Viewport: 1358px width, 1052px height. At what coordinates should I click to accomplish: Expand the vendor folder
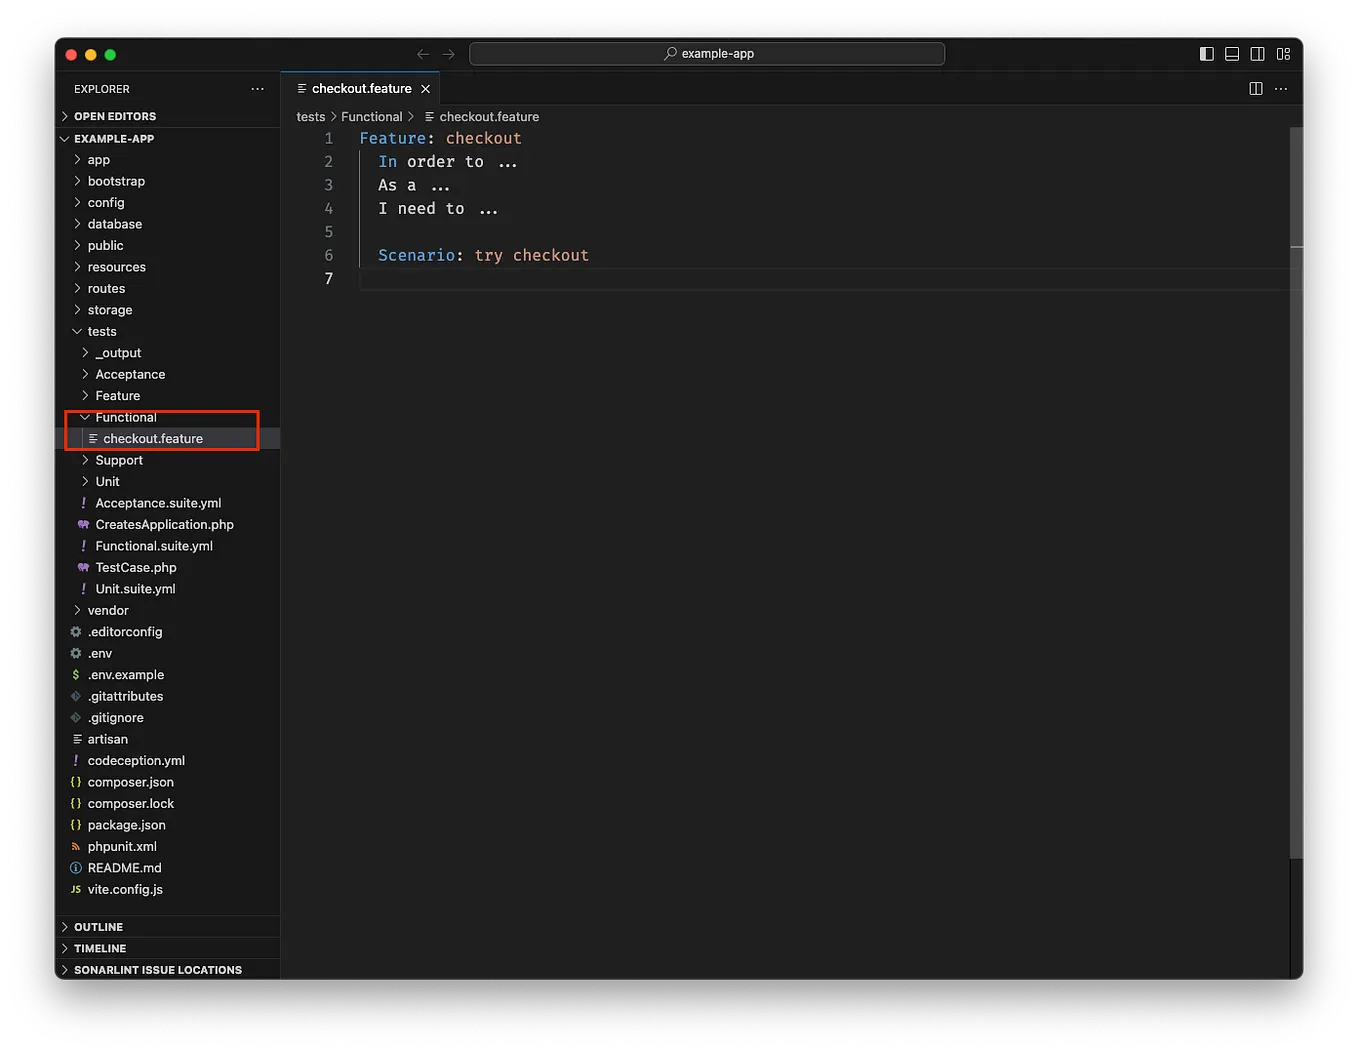click(x=108, y=610)
